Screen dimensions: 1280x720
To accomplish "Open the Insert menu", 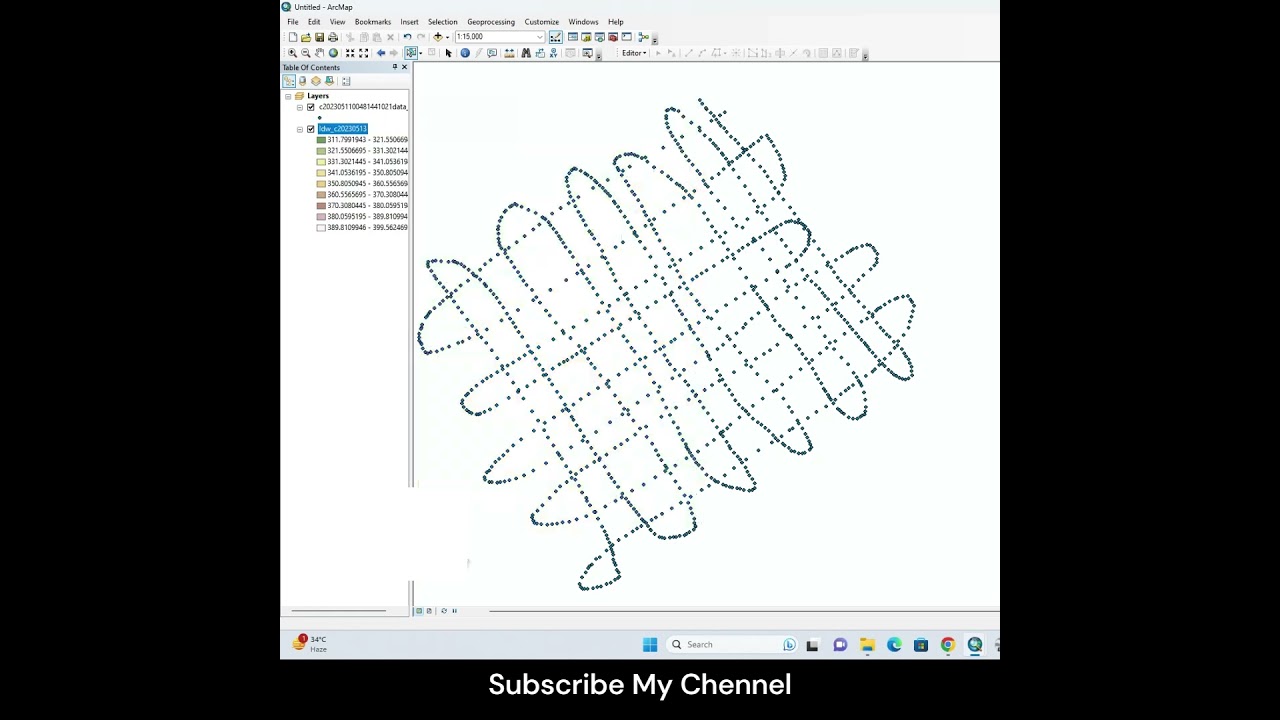I will coord(410,22).
